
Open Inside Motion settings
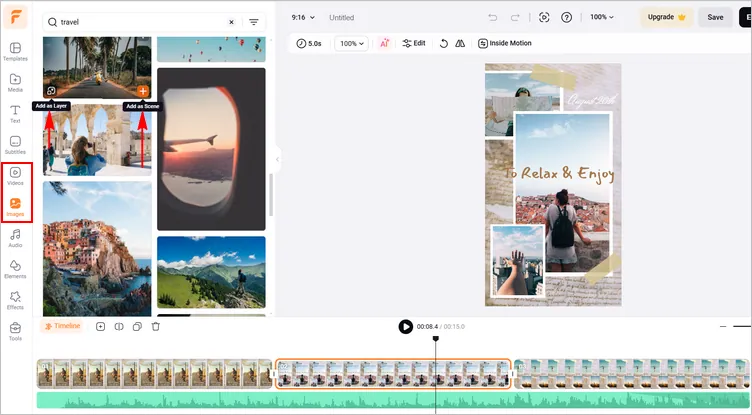505,43
